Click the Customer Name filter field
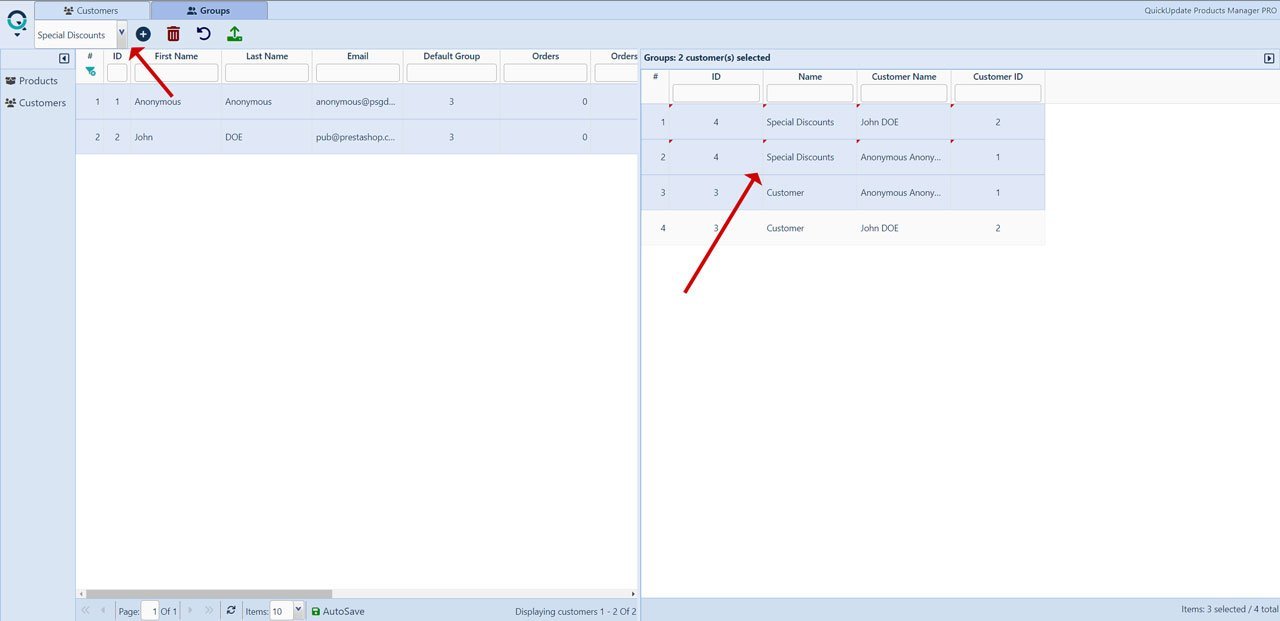This screenshot has width=1280, height=621. pos(904,93)
